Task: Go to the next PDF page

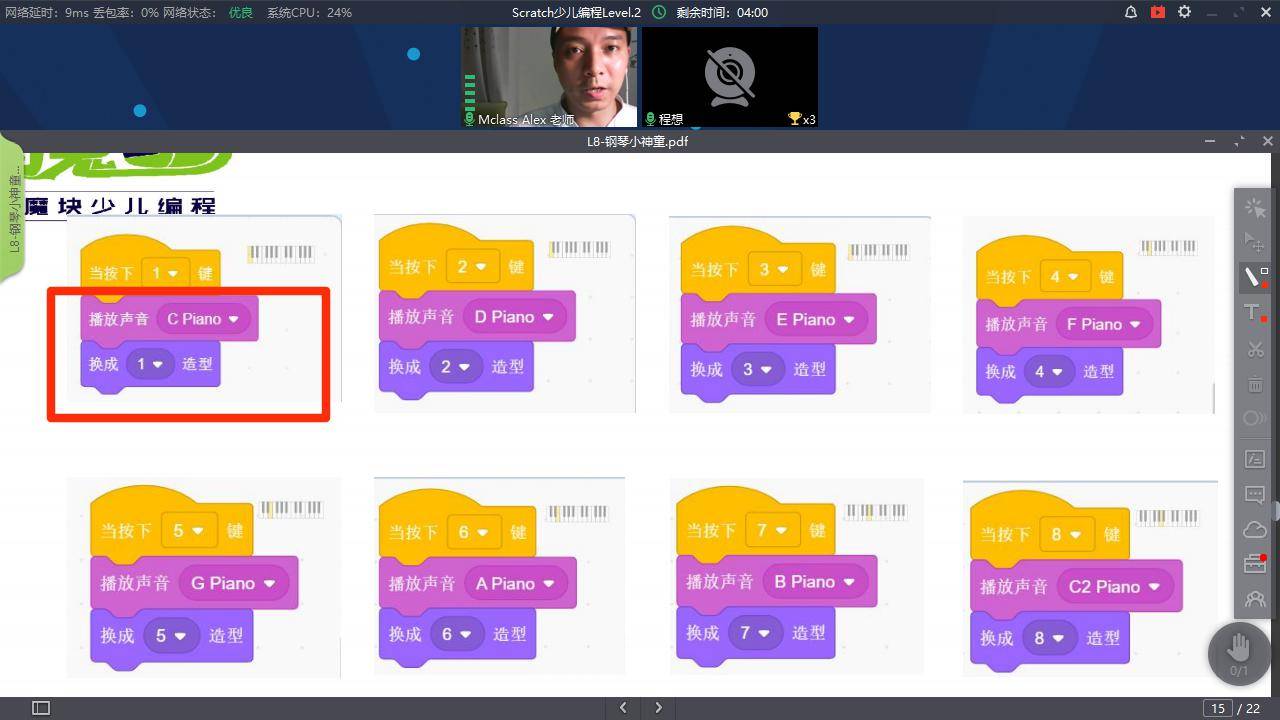Action: 658,708
